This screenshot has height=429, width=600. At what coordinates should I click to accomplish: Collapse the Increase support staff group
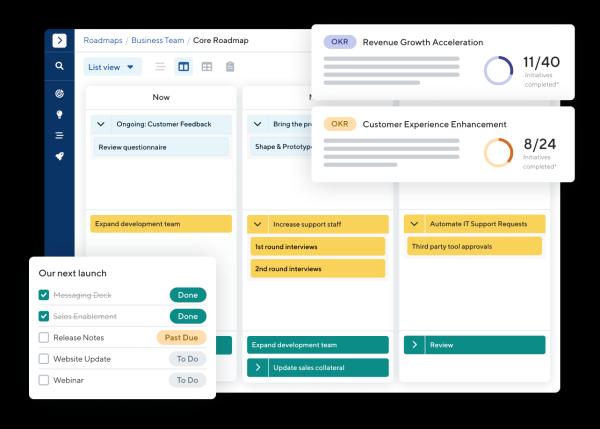coord(258,224)
